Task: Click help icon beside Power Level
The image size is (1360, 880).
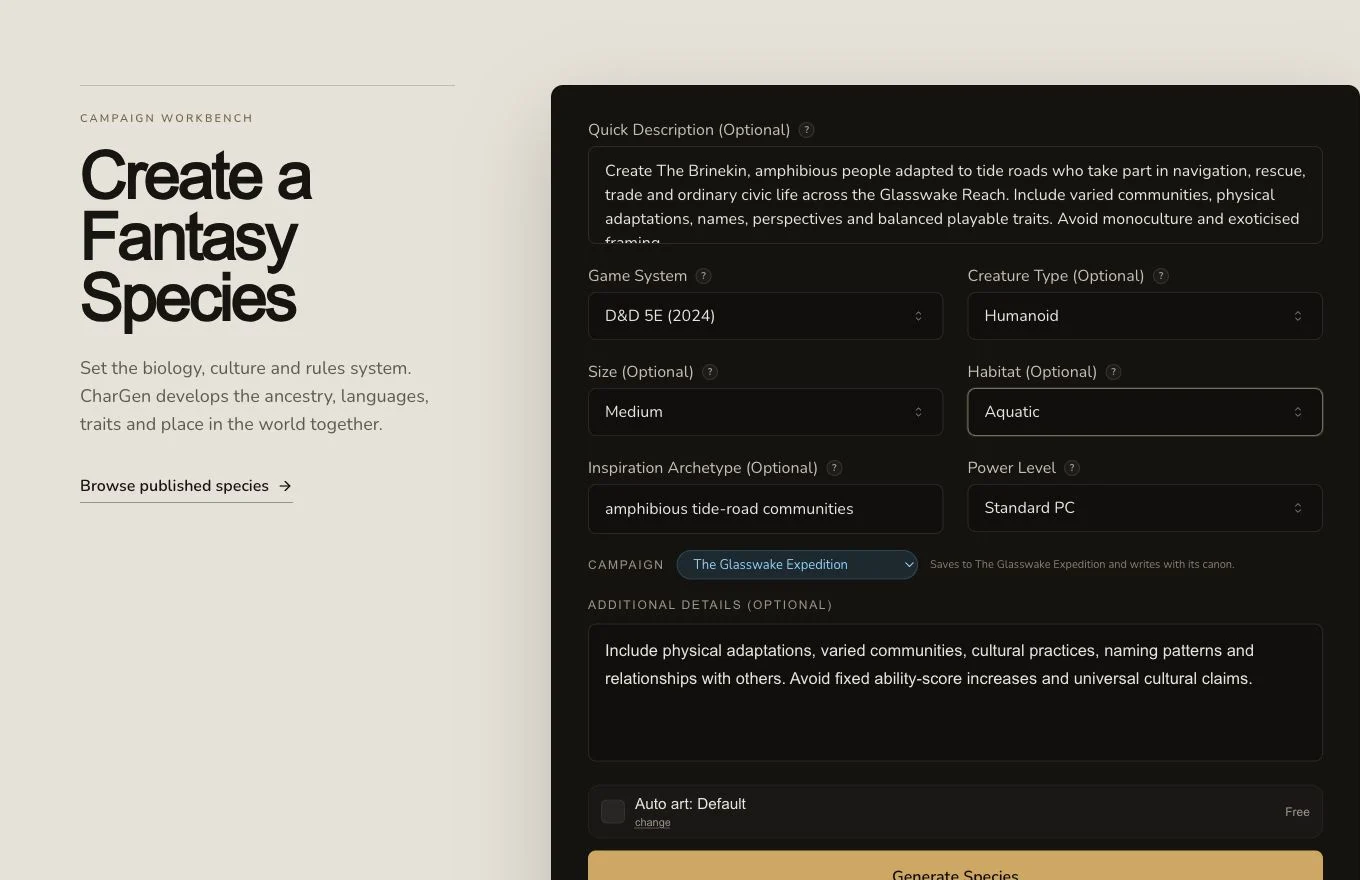Action: pos(1072,468)
